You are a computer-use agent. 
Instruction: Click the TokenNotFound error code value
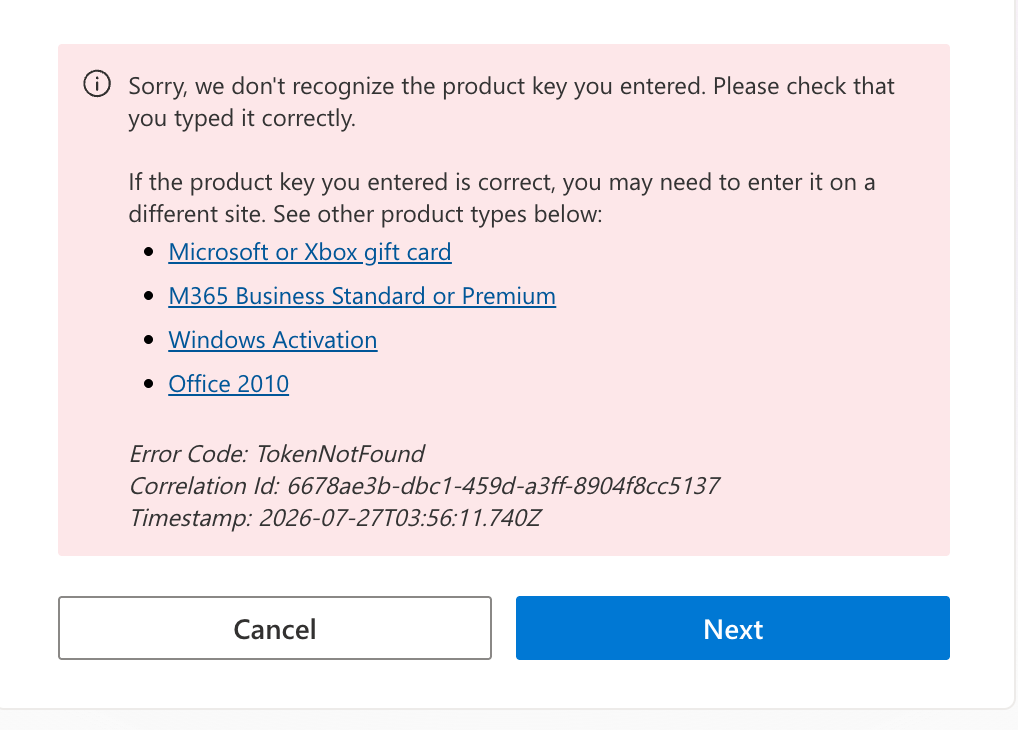pos(340,454)
